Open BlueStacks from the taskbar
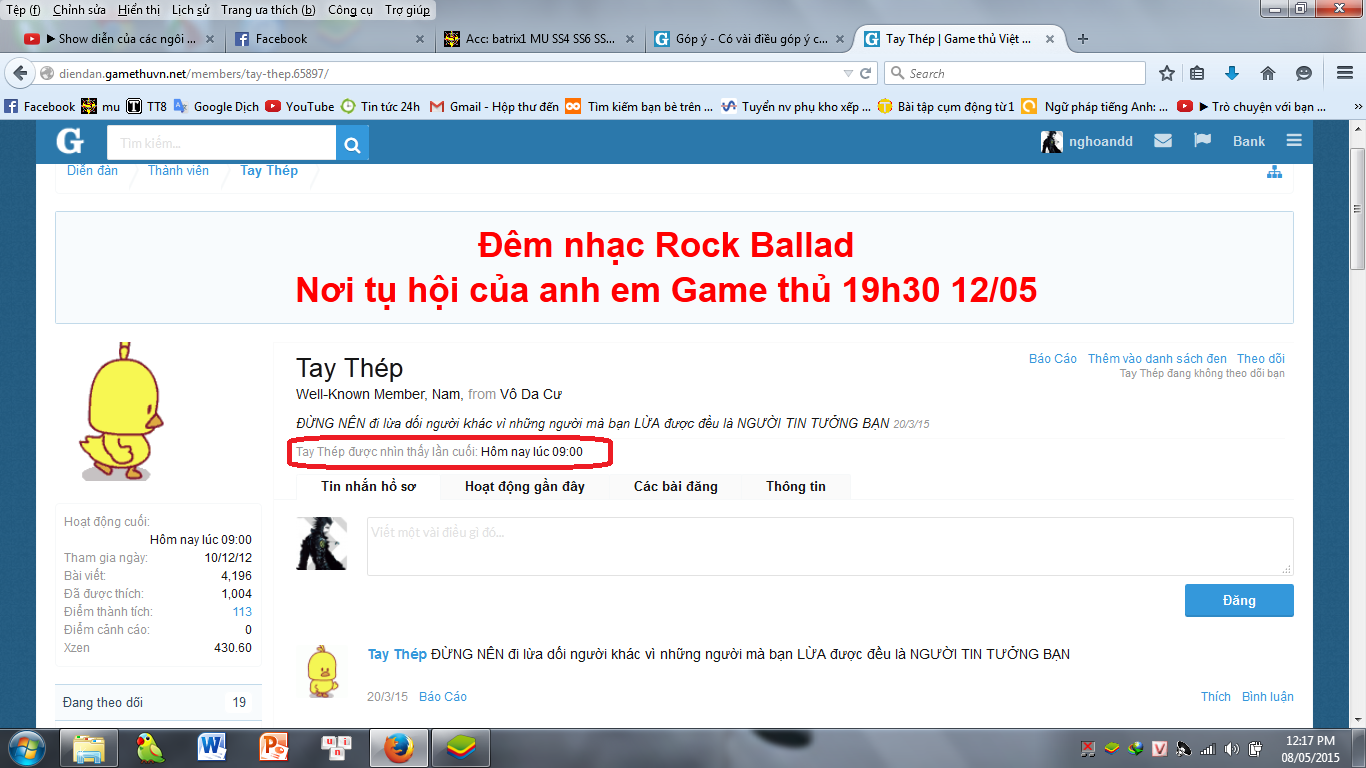This screenshot has height=768, width=1366. [x=461, y=748]
